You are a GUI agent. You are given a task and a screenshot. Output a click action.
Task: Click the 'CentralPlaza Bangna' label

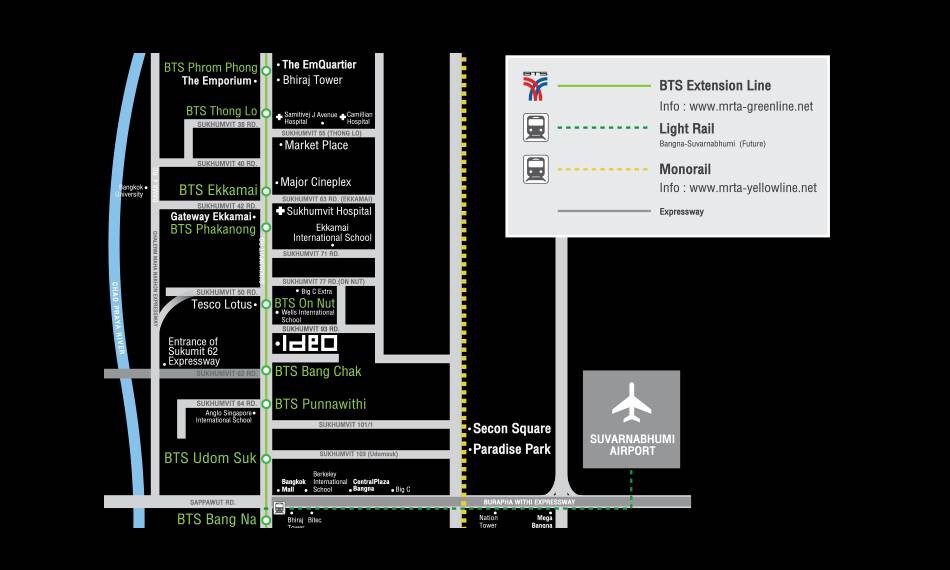pyautogui.click(x=371, y=485)
